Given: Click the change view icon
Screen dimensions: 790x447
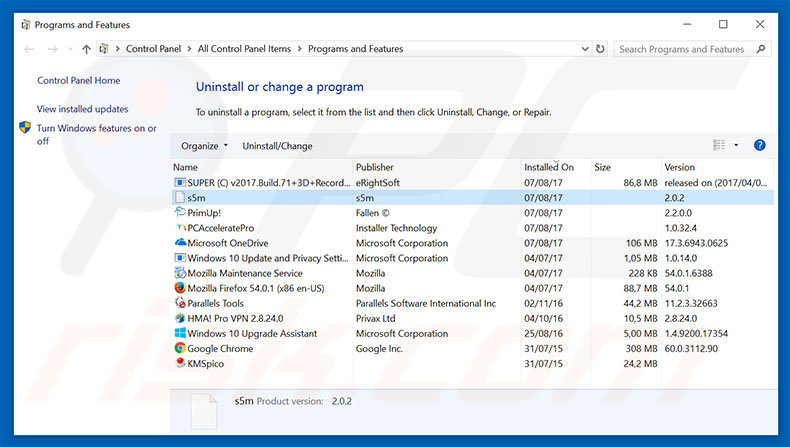Looking at the screenshot, I should [719, 145].
